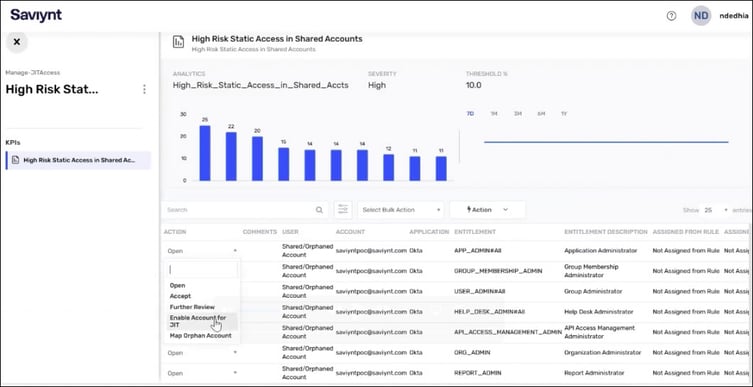Select the Further Review option
Image resolution: width=753 pixels, height=387 pixels.
[x=192, y=307]
